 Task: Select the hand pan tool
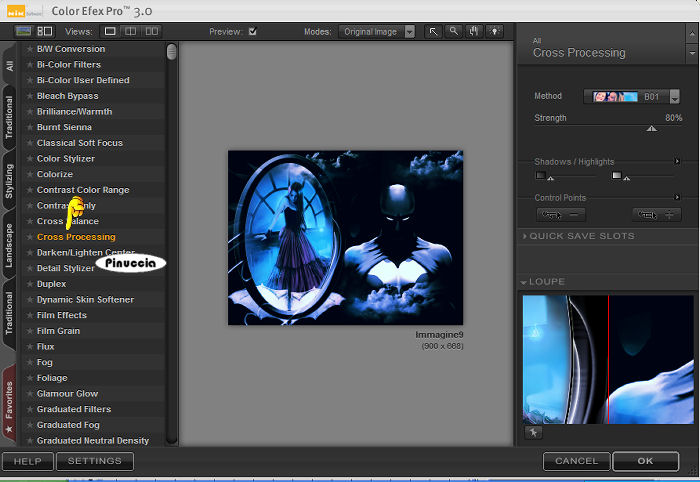pyautogui.click(x=473, y=32)
